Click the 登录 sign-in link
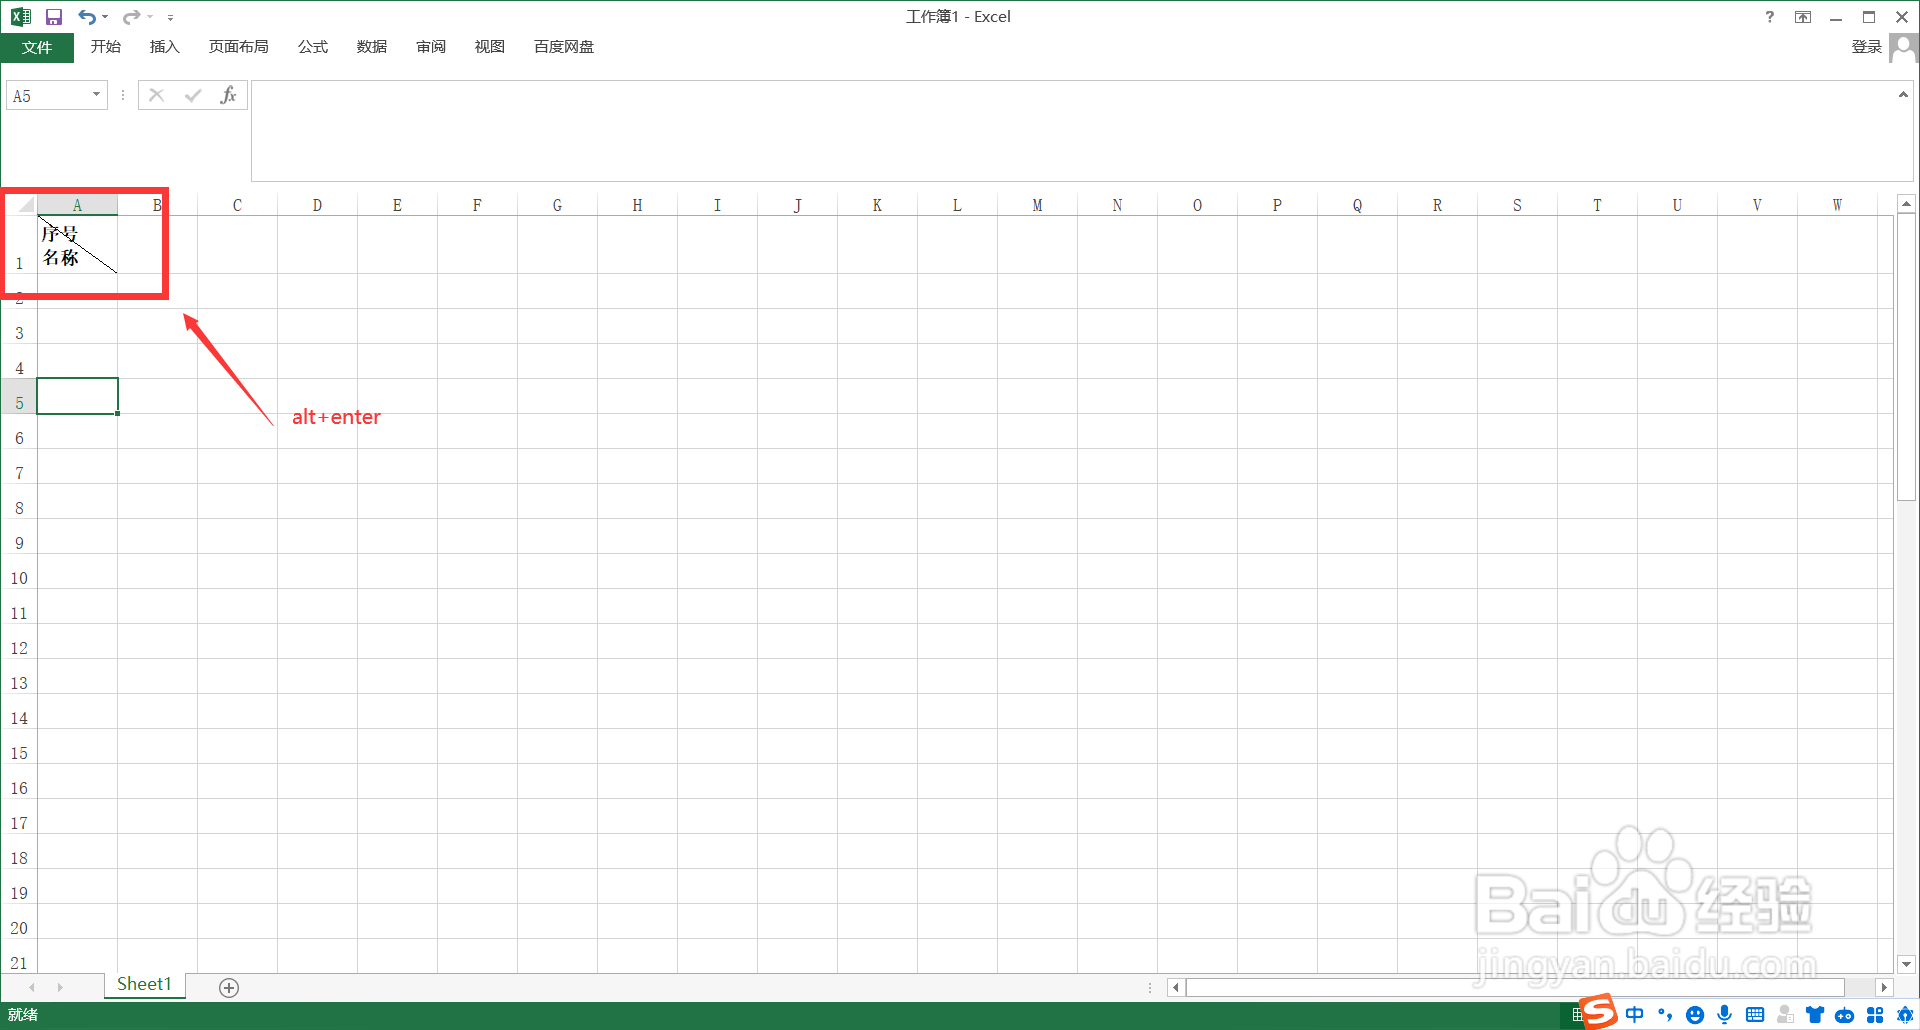This screenshot has height=1030, width=1920. [x=1866, y=47]
